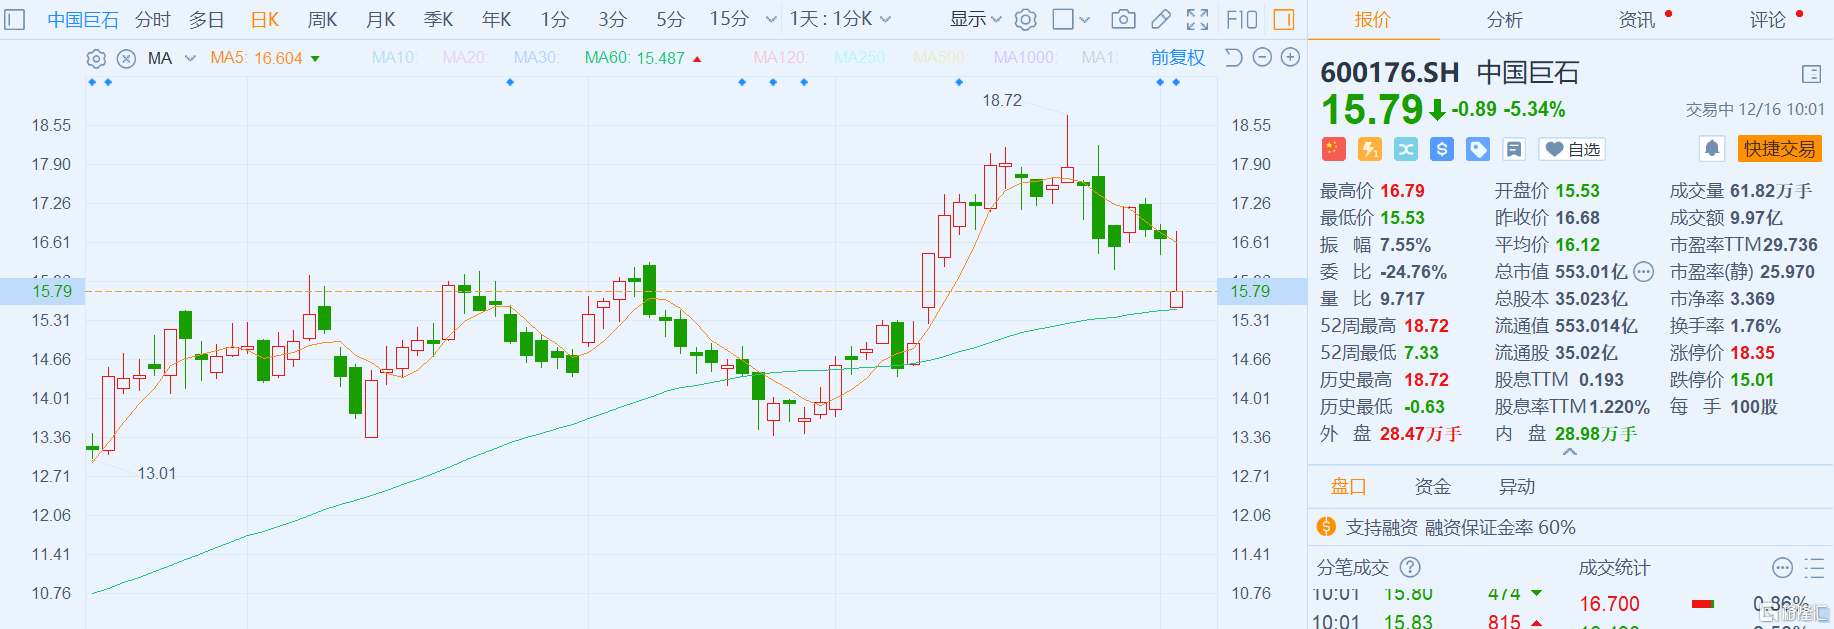The width and height of the screenshot is (1834, 629).
Task: Select the pencil drawing tool
Action: click(x=1161, y=19)
